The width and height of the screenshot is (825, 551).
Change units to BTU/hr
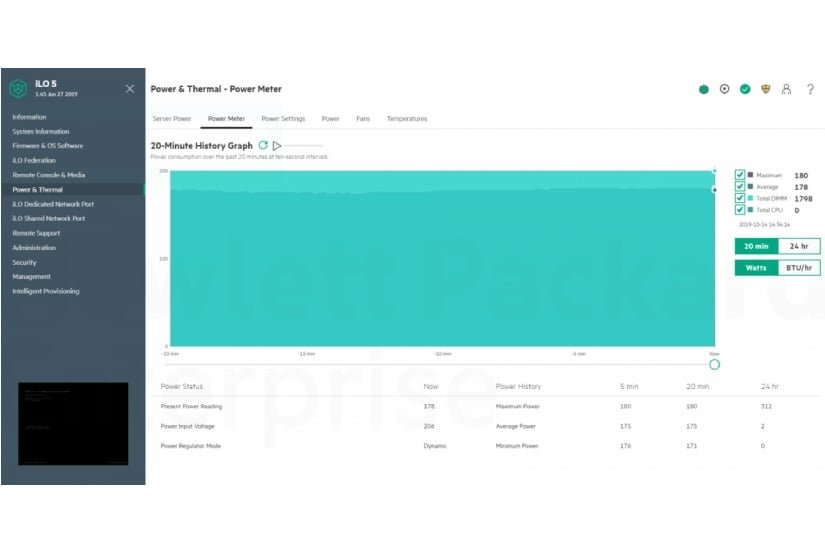click(799, 267)
